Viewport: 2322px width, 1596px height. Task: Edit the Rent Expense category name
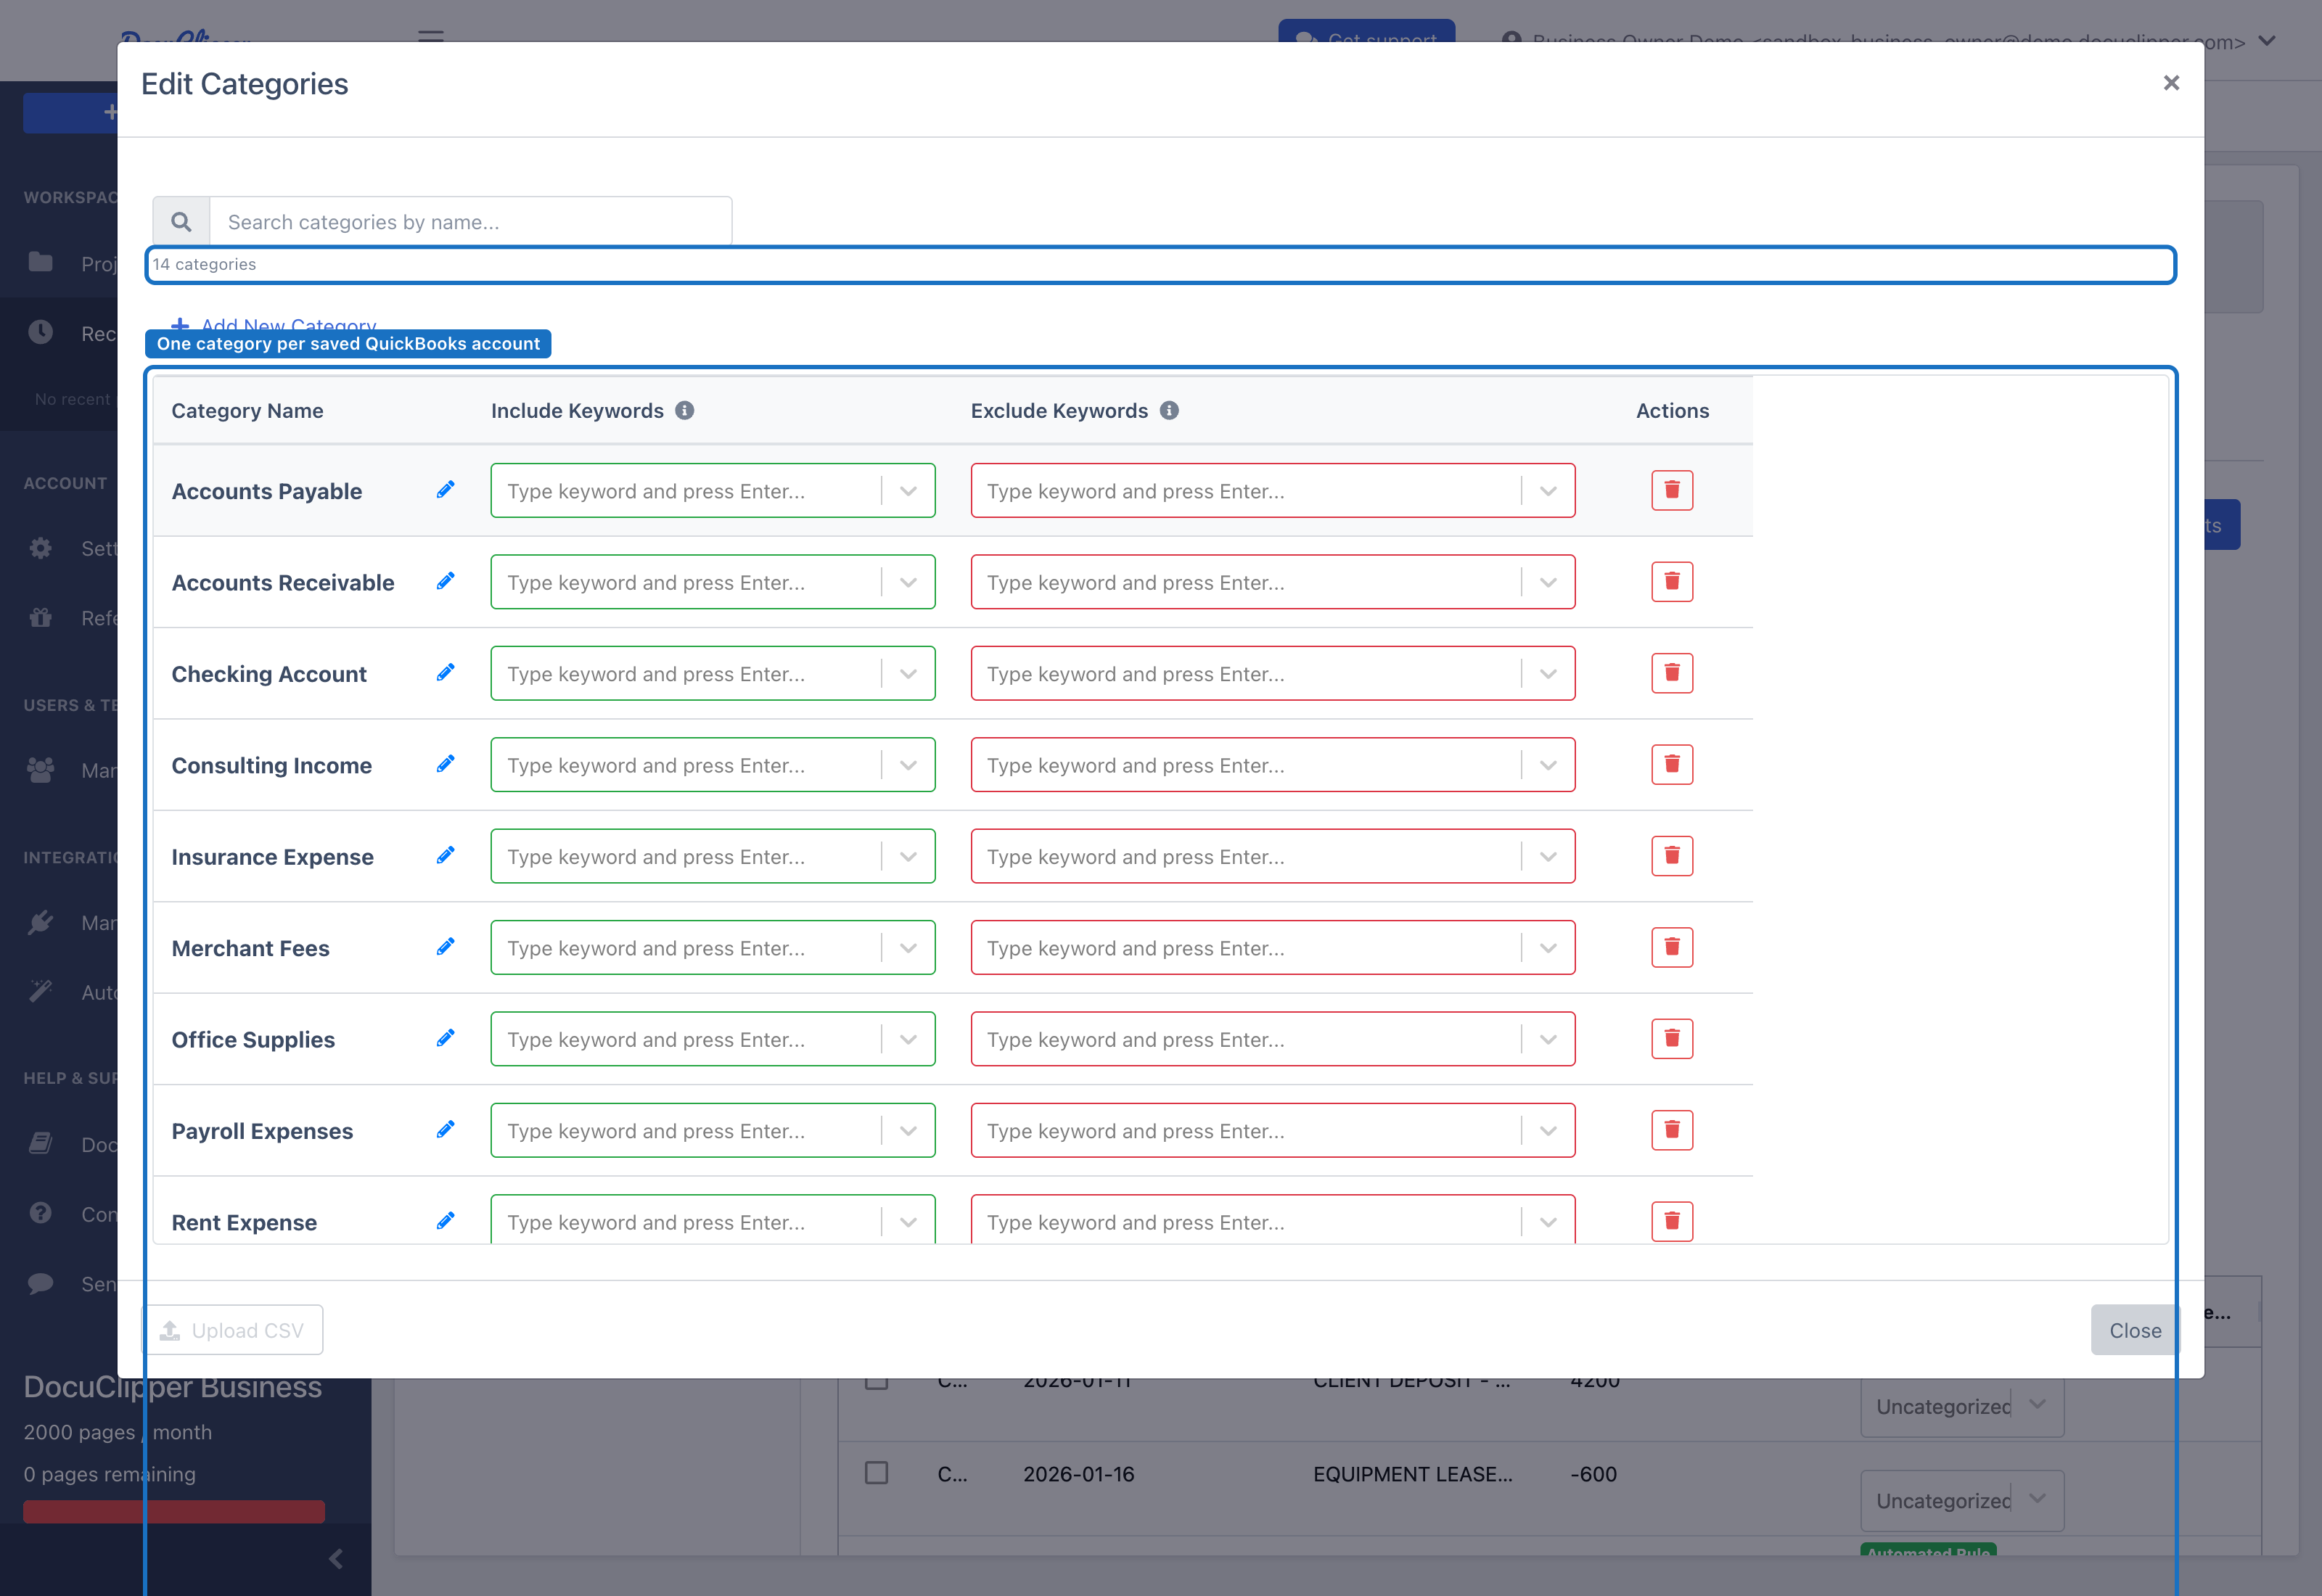pyautogui.click(x=445, y=1221)
